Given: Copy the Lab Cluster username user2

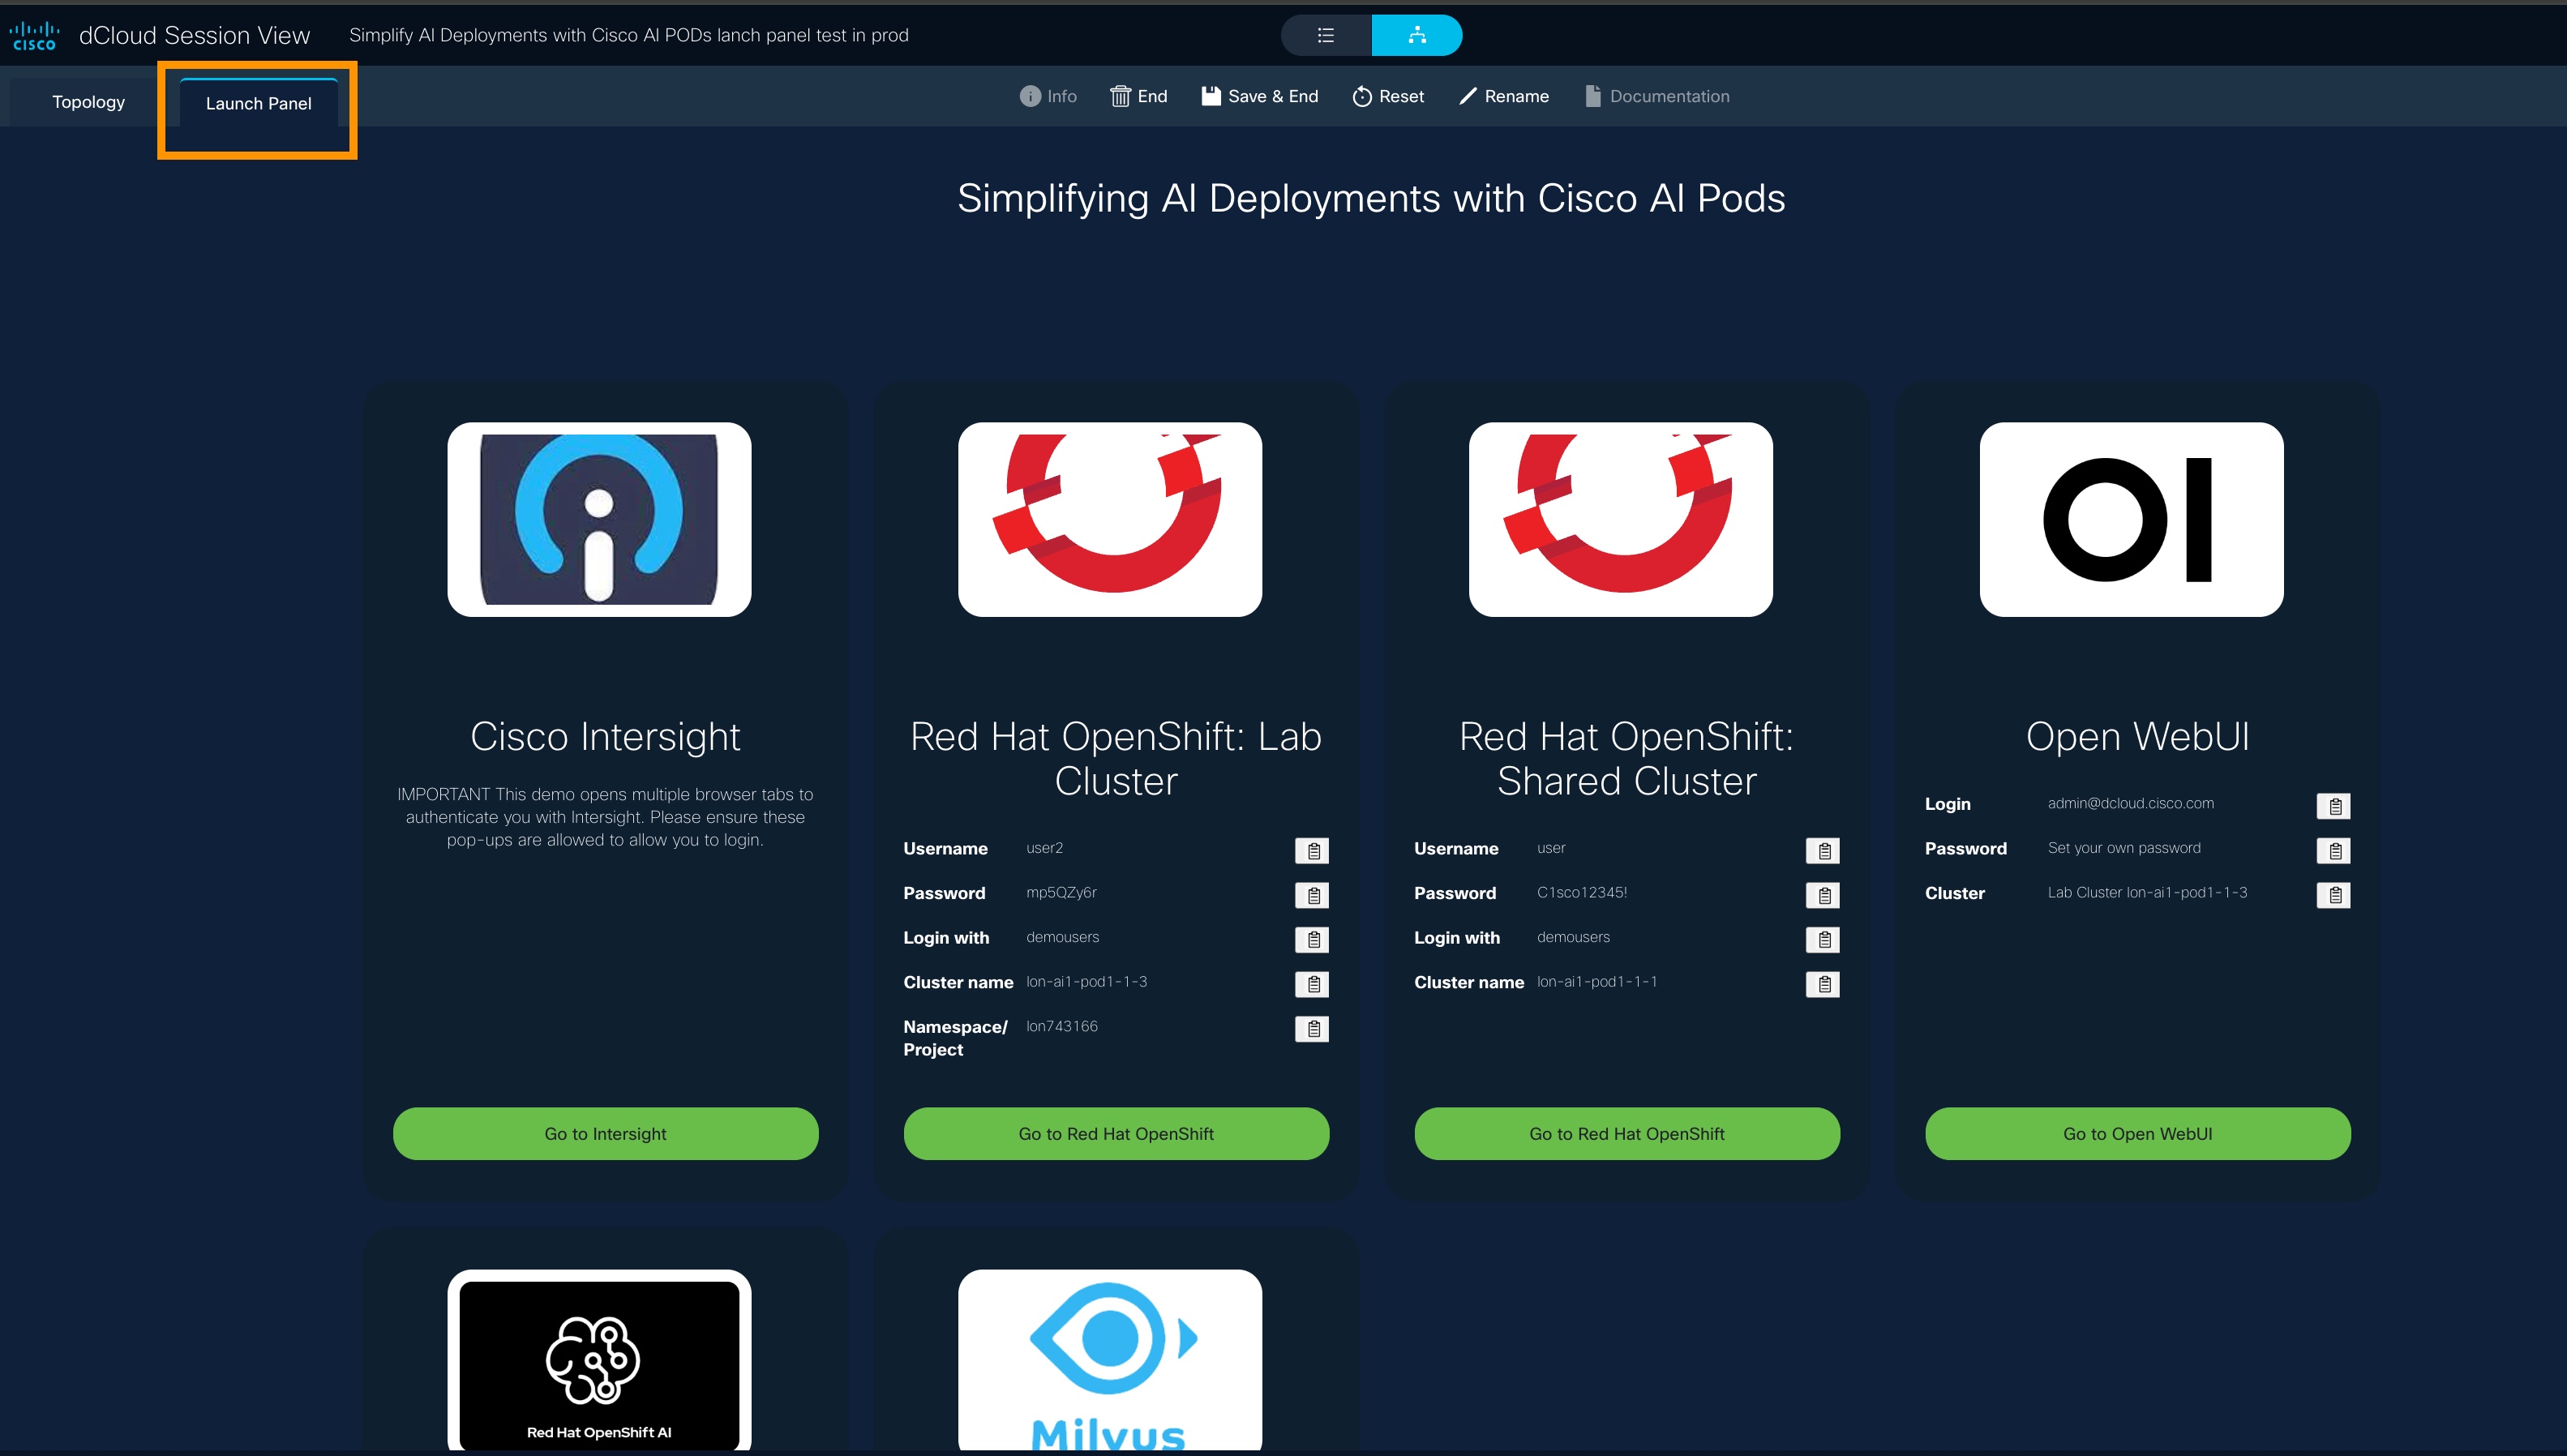Looking at the screenshot, I should click(x=1312, y=851).
